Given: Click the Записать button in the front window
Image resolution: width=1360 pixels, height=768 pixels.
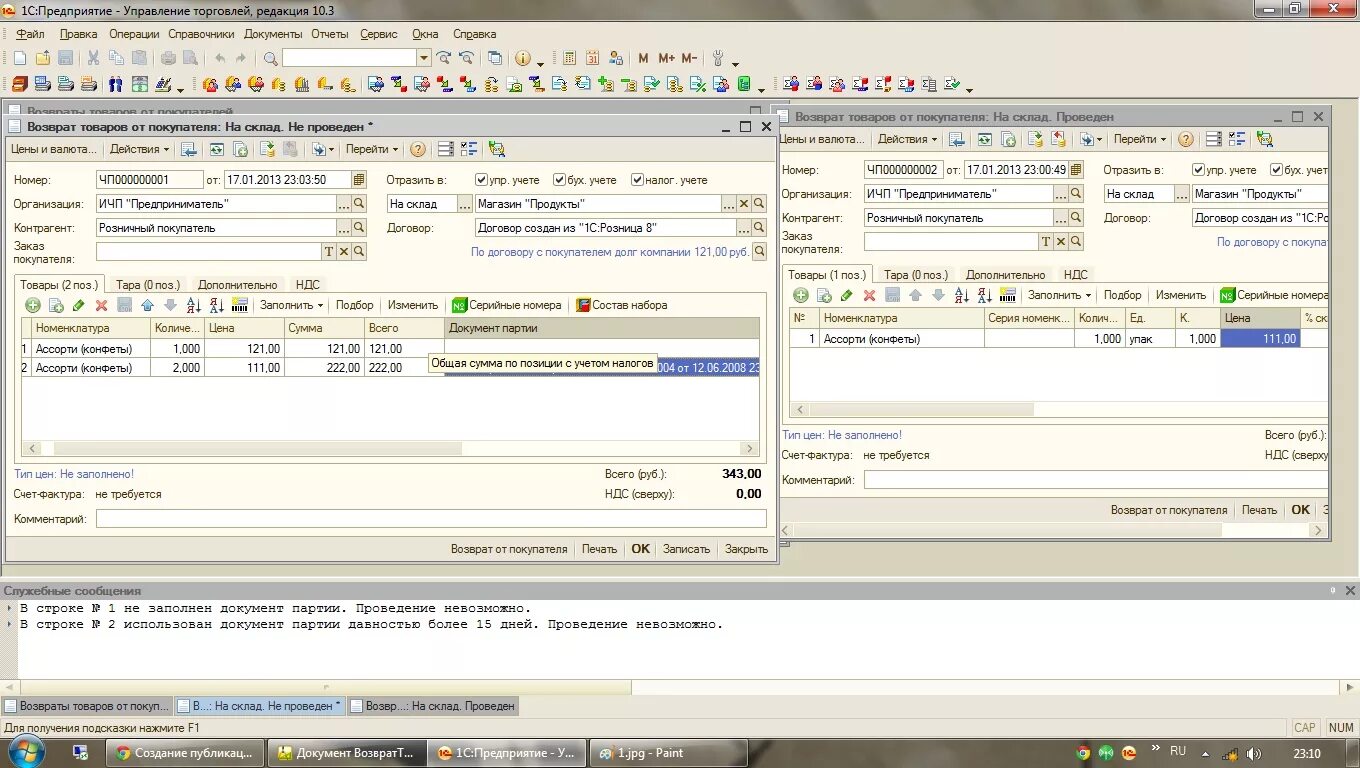Looking at the screenshot, I should tap(686, 549).
